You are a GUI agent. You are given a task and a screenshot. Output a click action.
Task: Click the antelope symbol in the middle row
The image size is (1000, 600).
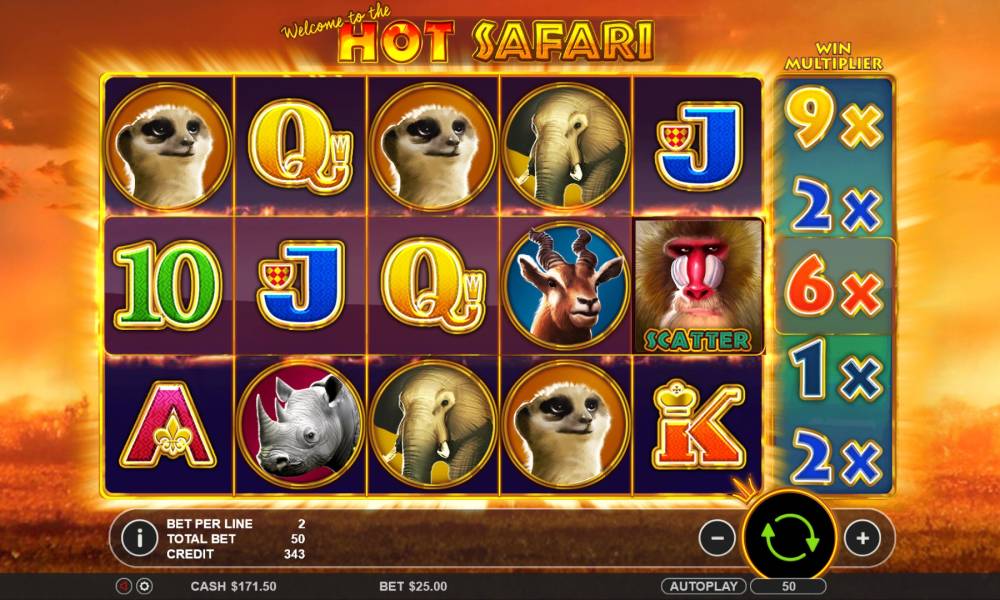click(x=566, y=285)
